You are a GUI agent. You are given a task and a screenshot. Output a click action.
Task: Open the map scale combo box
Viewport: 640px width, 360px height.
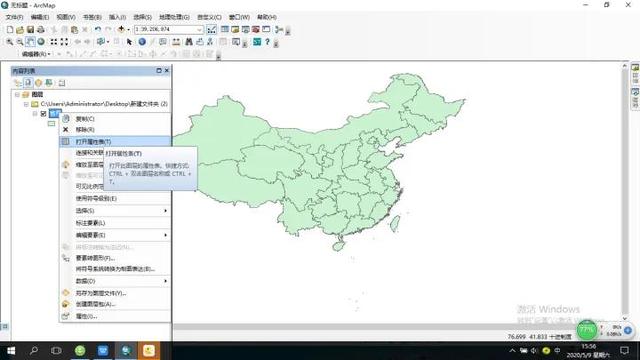click(x=169, y=29)
